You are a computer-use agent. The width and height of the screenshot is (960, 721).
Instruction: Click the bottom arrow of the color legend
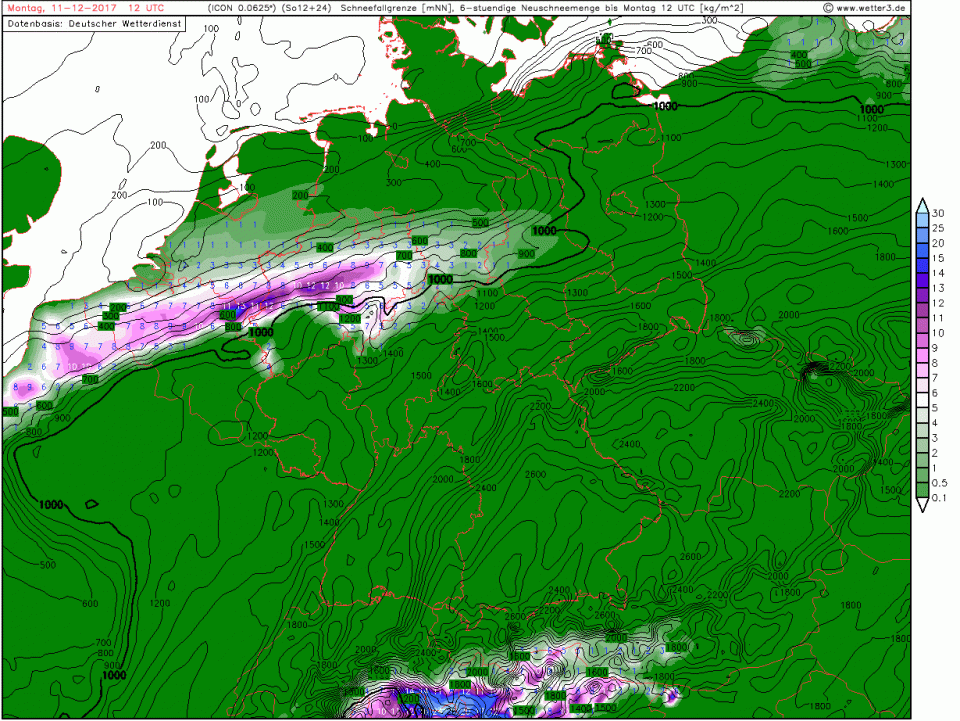tap(922, 506)
